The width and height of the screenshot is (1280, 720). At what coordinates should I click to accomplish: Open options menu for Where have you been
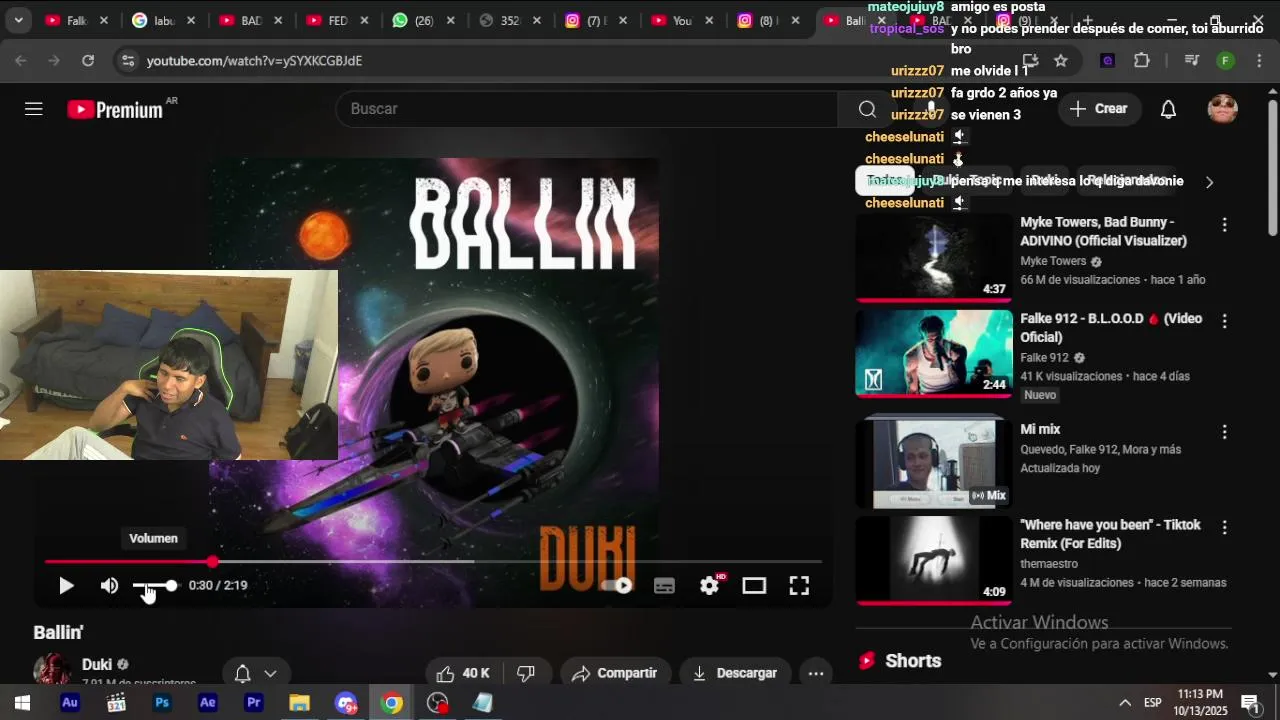(1224, 527)
